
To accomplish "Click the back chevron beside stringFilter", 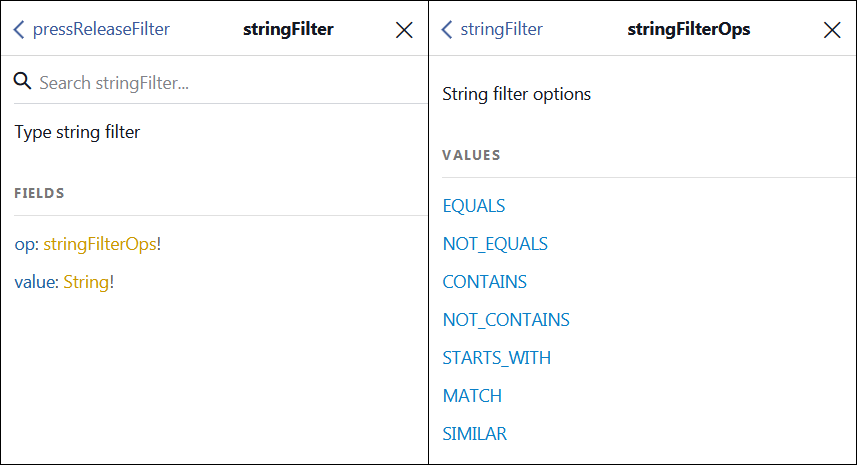I will [x=447, y=30].
